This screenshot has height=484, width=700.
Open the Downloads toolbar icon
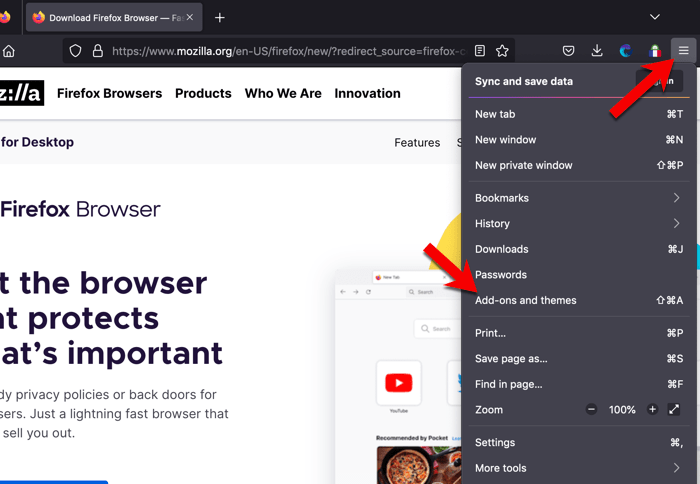(597, 51)
